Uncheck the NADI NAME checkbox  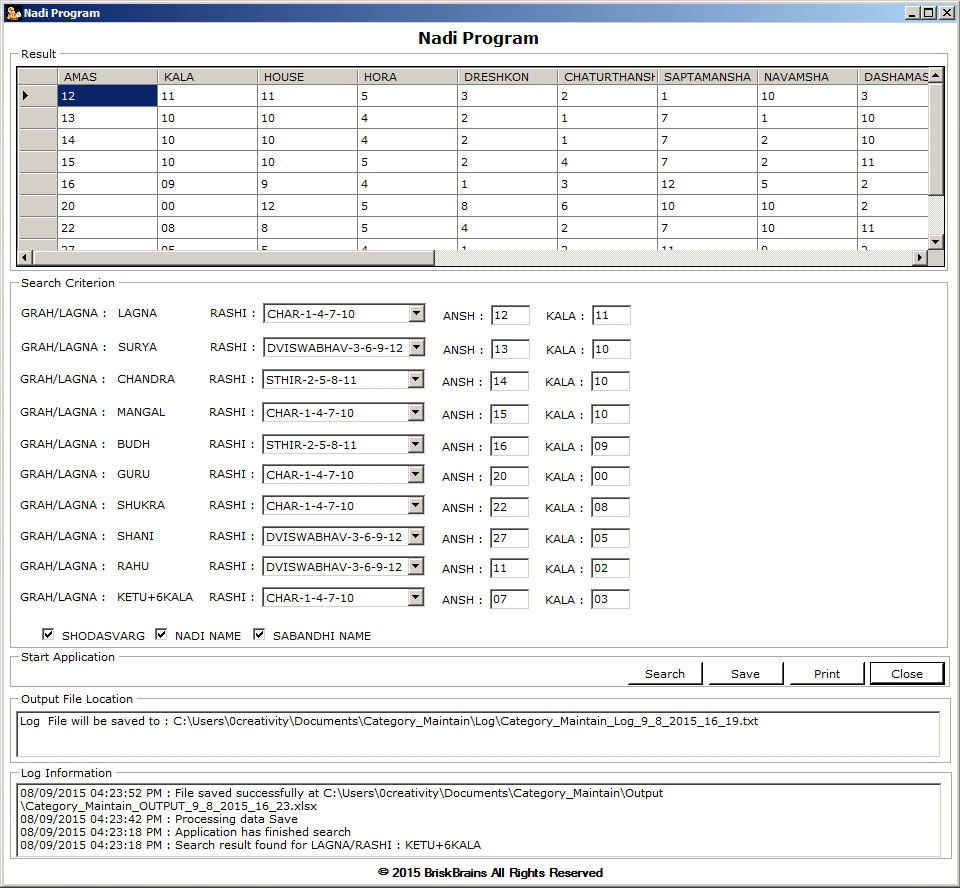pyautogui.click(x=161, y=635)
